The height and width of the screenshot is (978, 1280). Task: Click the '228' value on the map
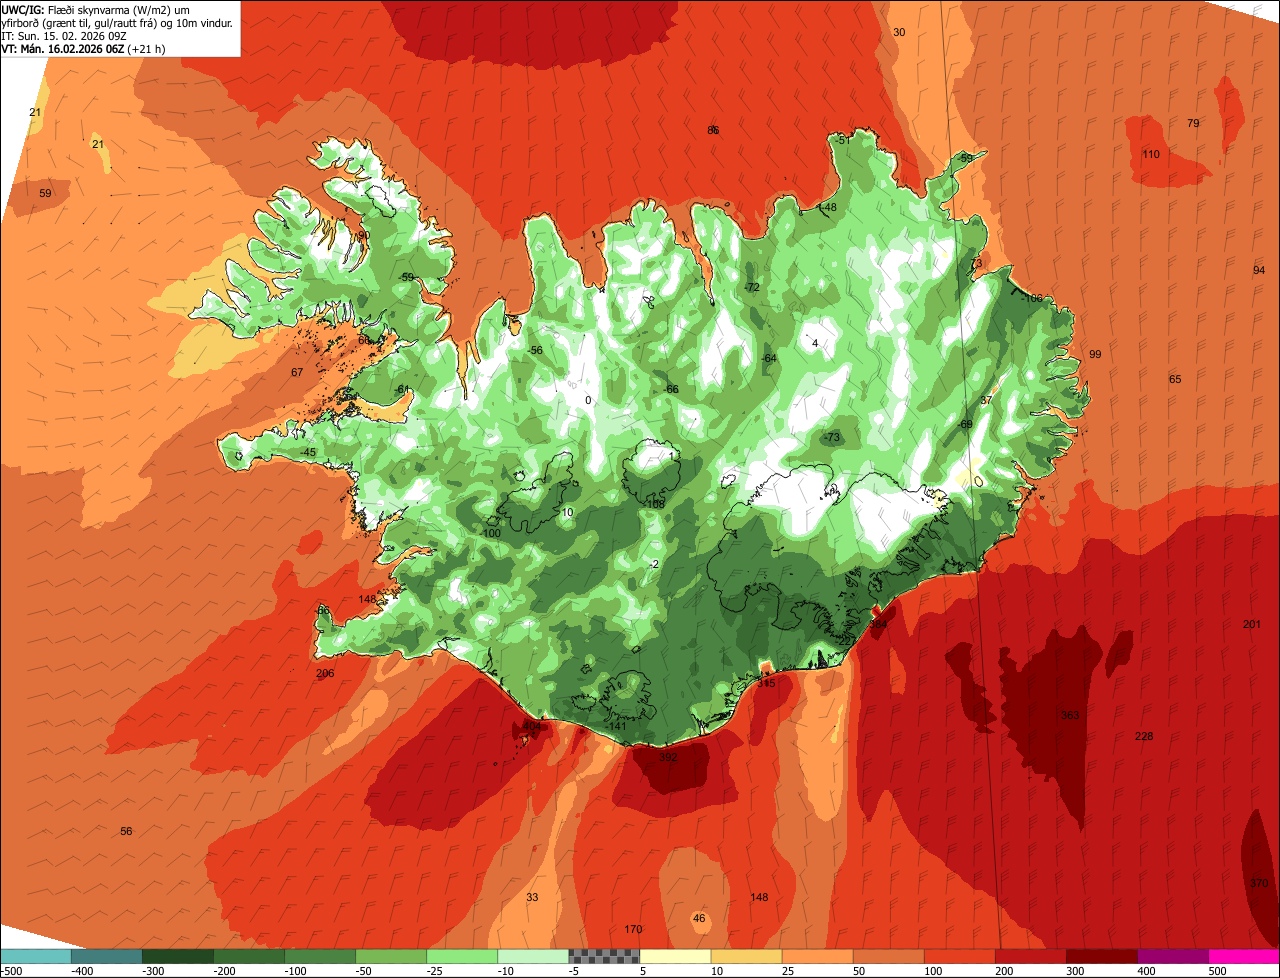point(1144,736)
